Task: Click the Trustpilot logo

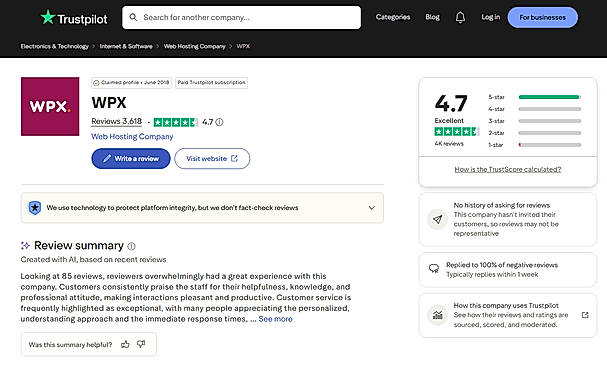Action: point(74,18)
